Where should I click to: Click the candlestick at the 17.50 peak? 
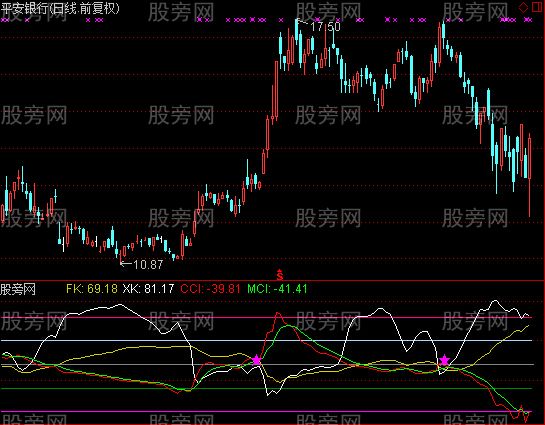[296, 32]
